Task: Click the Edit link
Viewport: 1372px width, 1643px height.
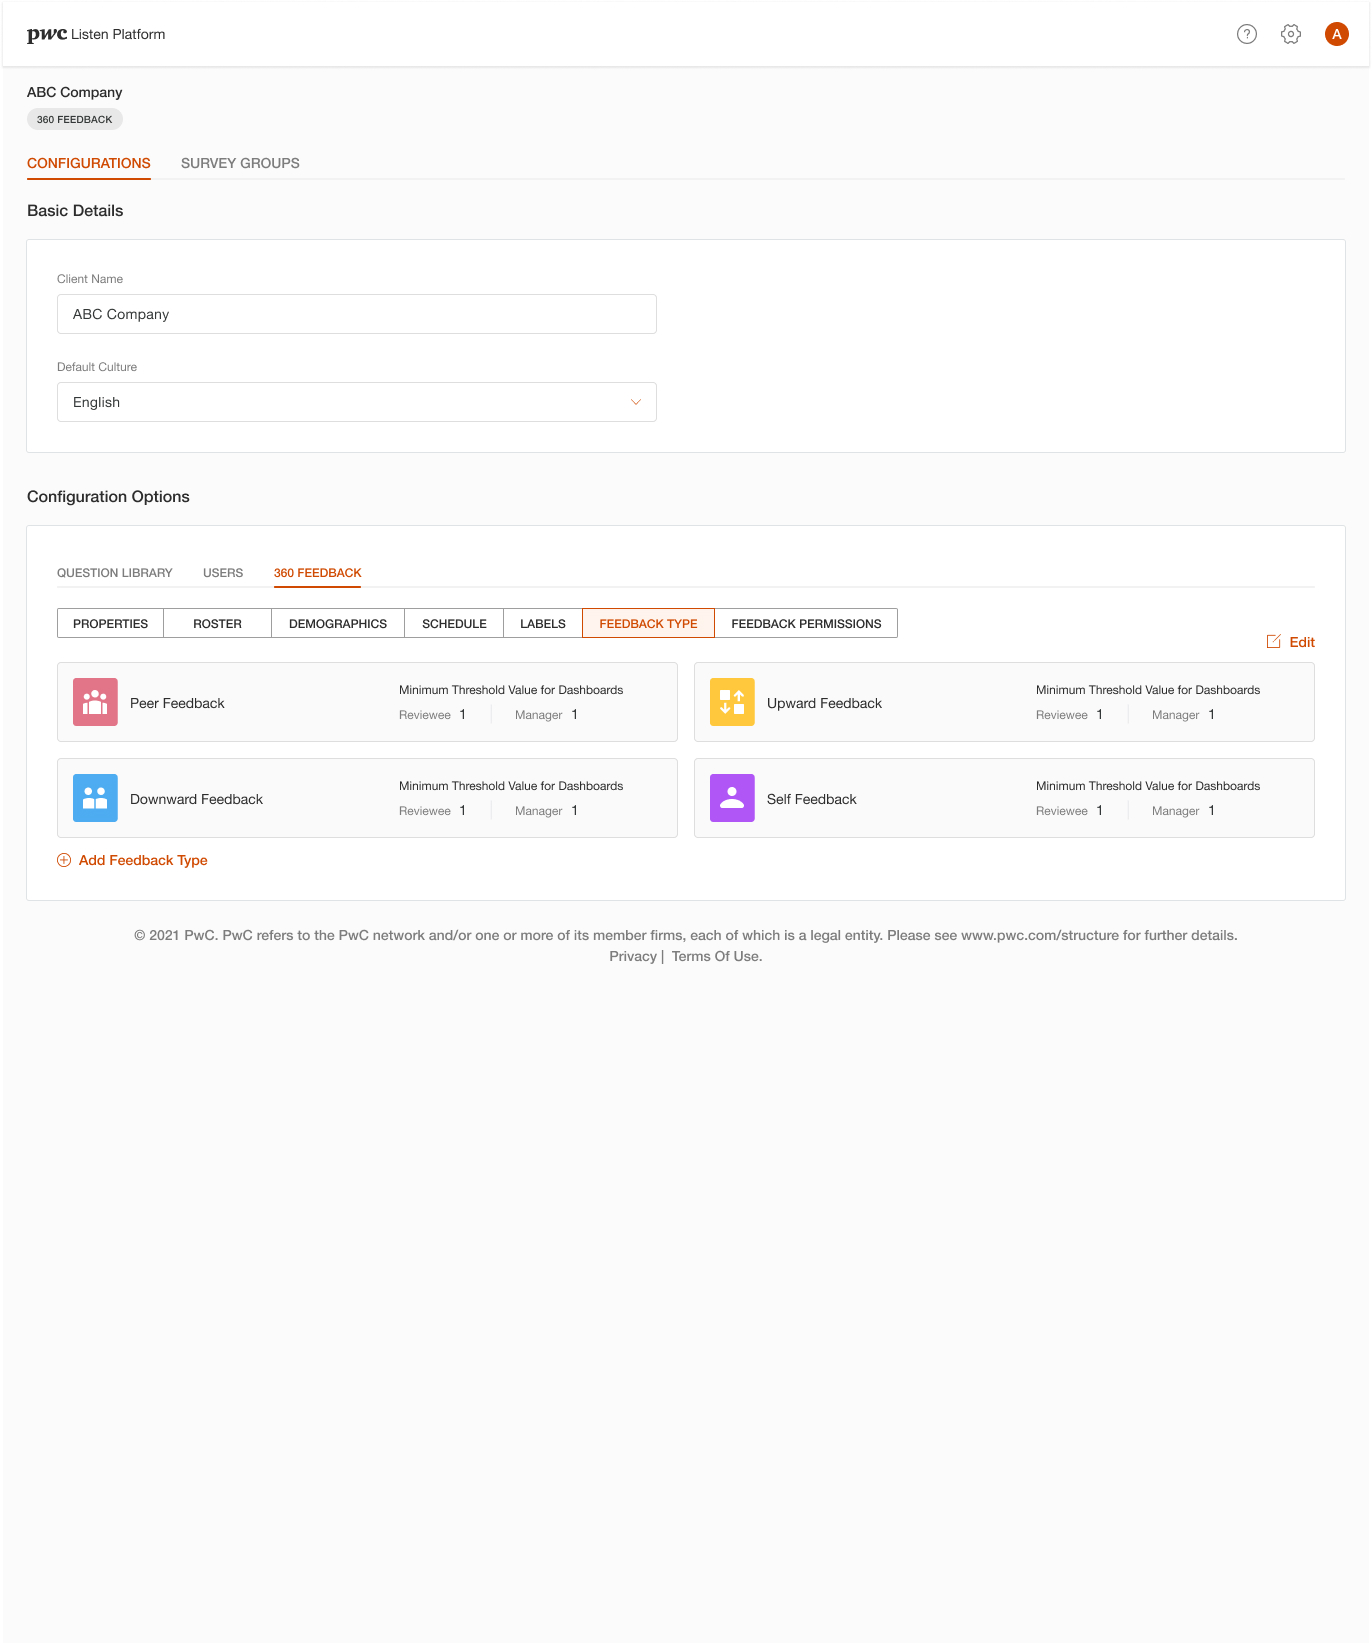Action: pos(1302,642)
